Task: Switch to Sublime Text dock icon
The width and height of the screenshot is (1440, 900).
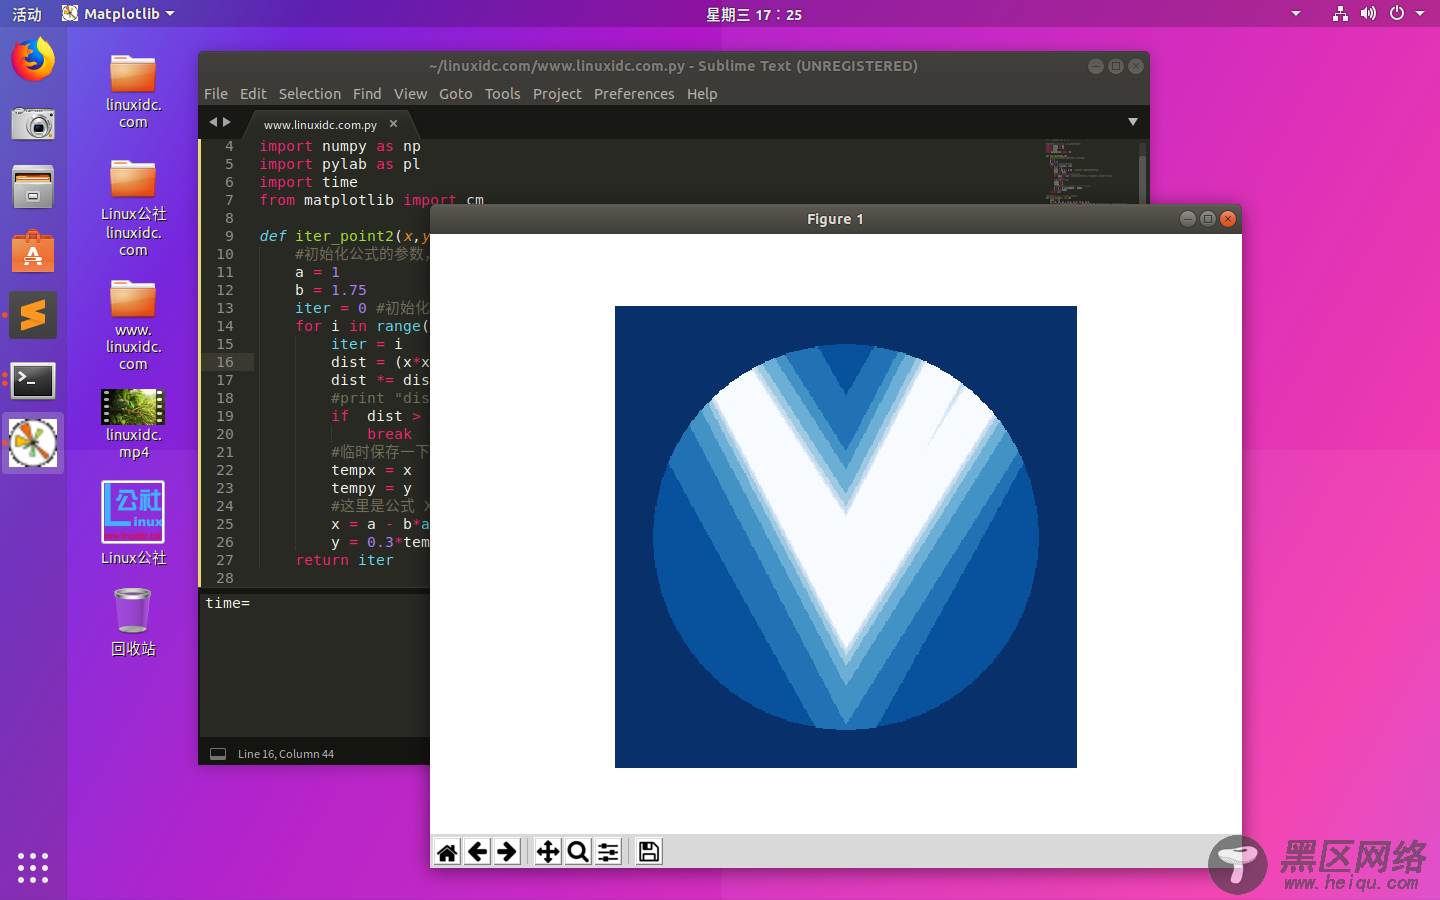Action: click(33, 316)
